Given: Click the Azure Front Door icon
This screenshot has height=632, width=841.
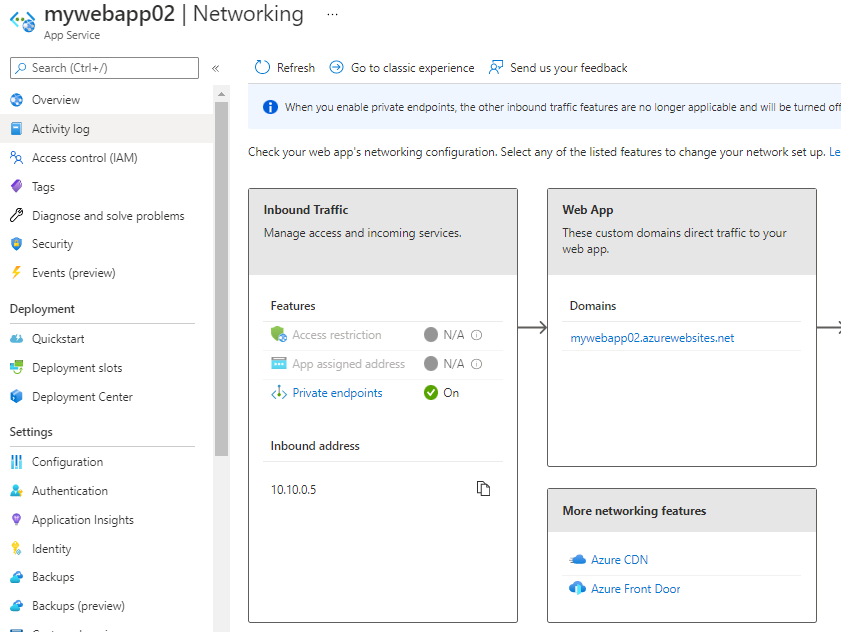Looking at the screenshot, I should pos(577,589).
